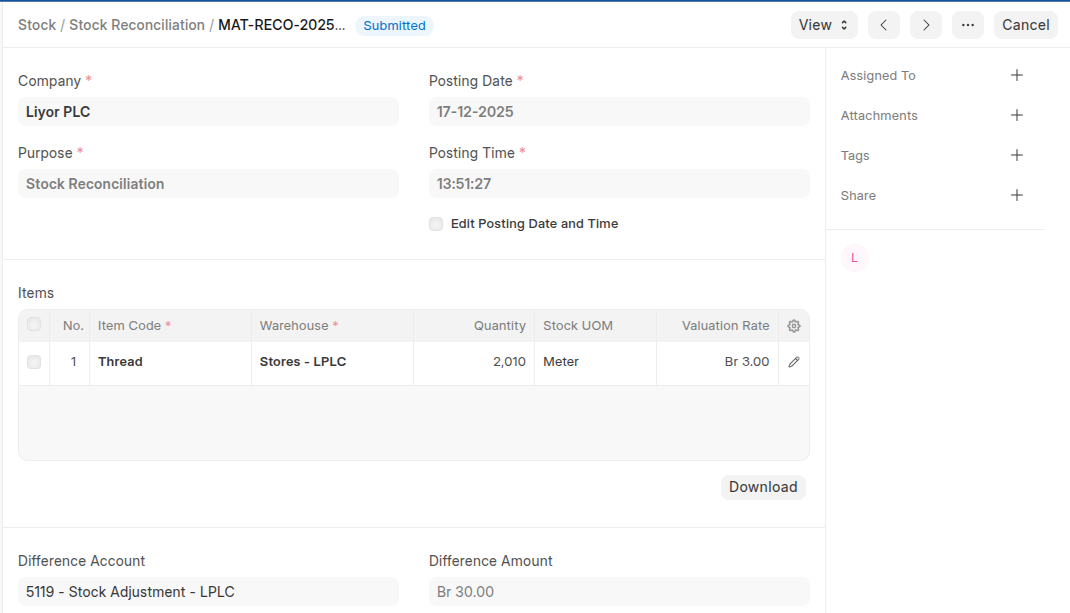1070x613 pixels.
Task: Toggle Edit Posting Date and Time checkbox
Action: 436,224
